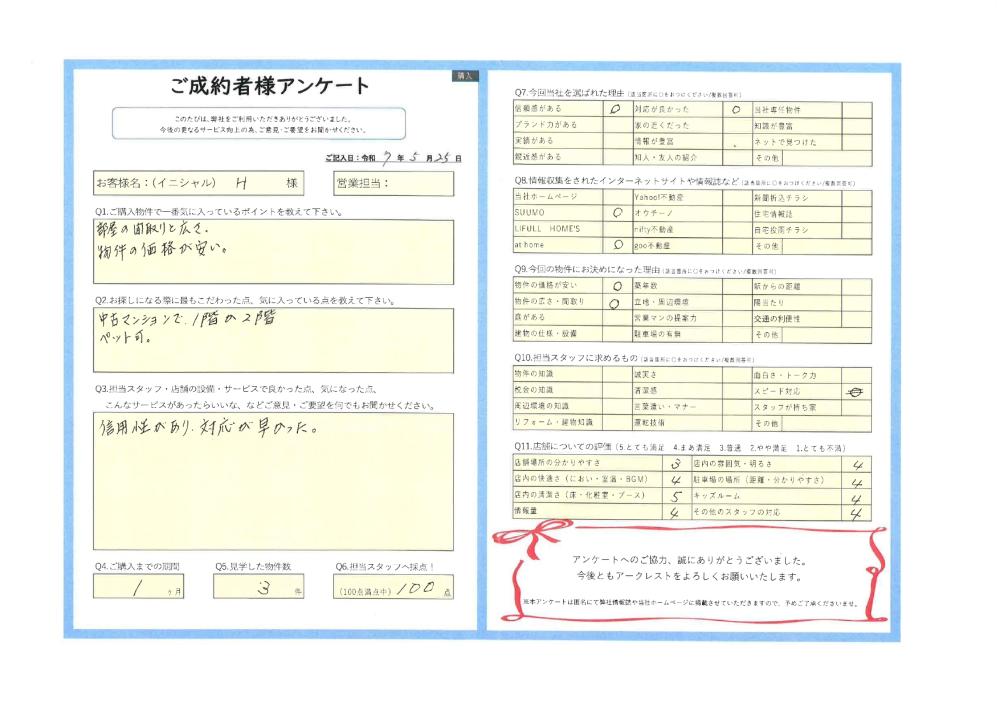This screenshot has height=707, width=1000.
Task: Click the LIFULL HOME'S label
Action: 548,229
